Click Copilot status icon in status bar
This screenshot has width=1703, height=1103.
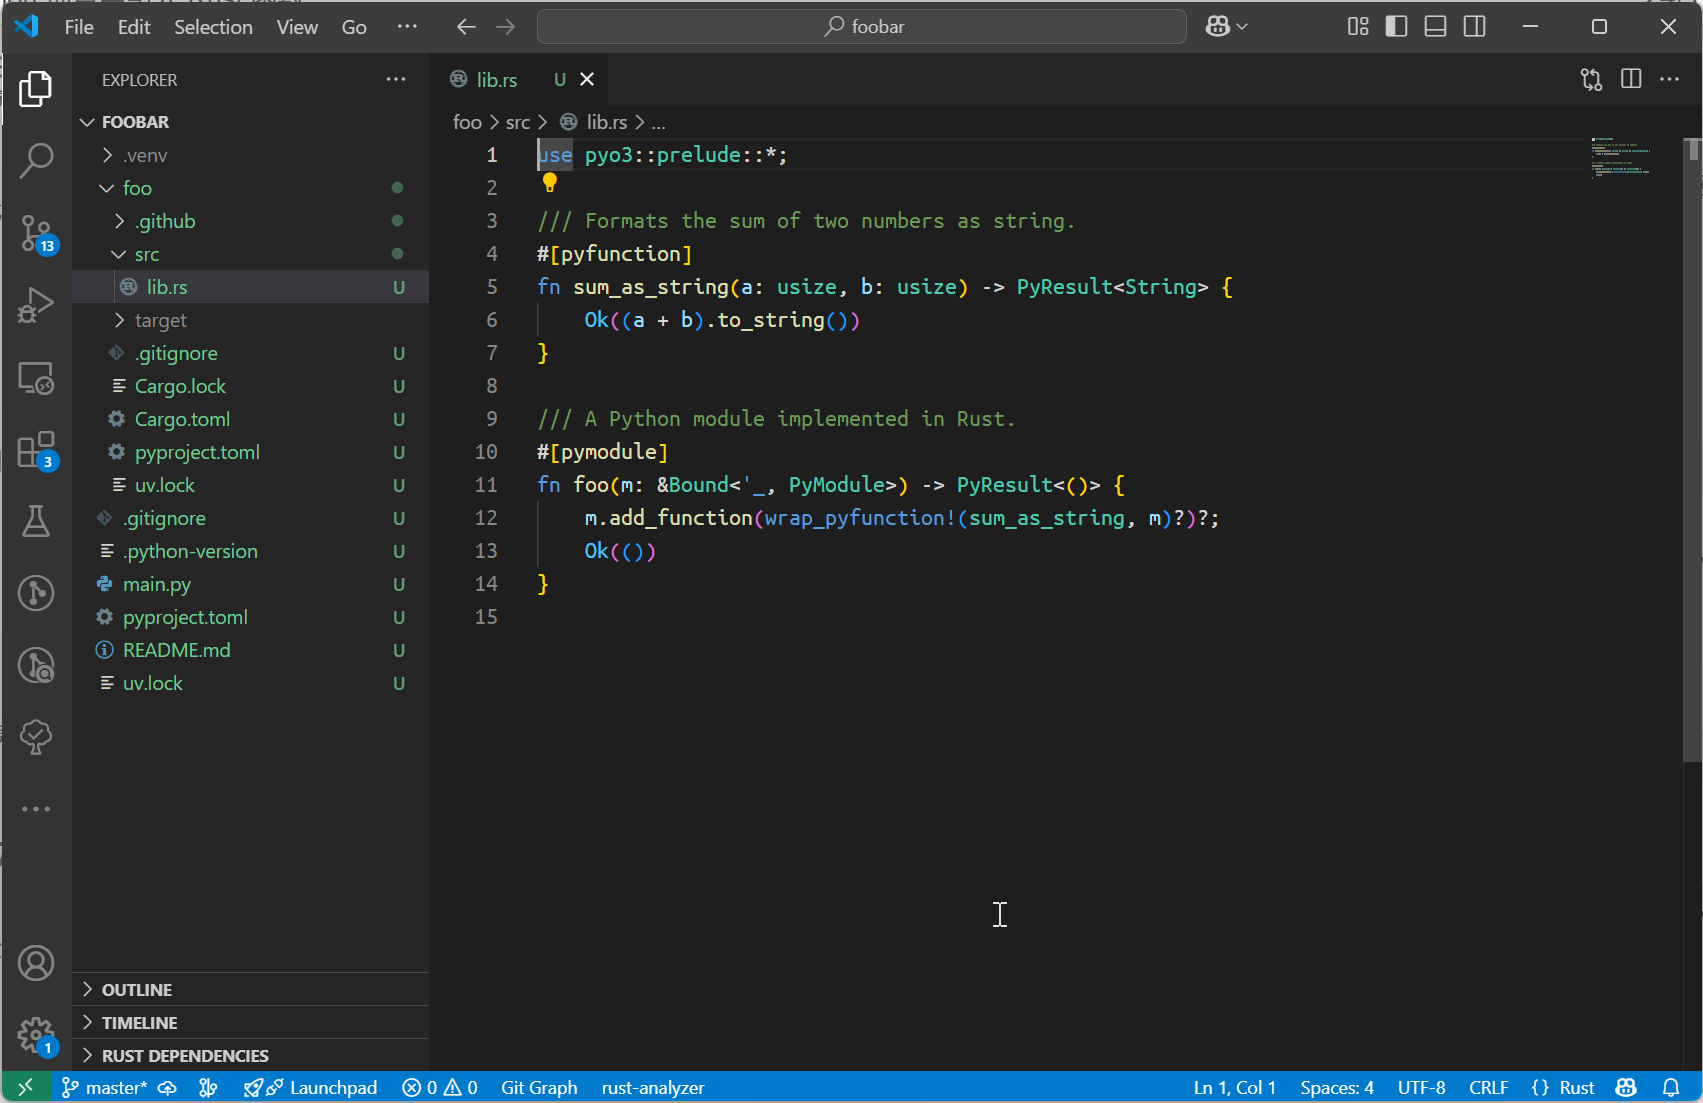pyautogui.click(x=1626, y=1087)
